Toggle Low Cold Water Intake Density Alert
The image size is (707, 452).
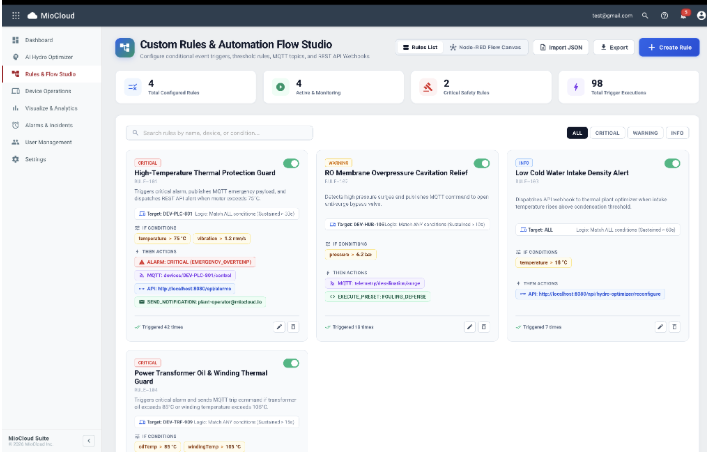tap(673, 163)
